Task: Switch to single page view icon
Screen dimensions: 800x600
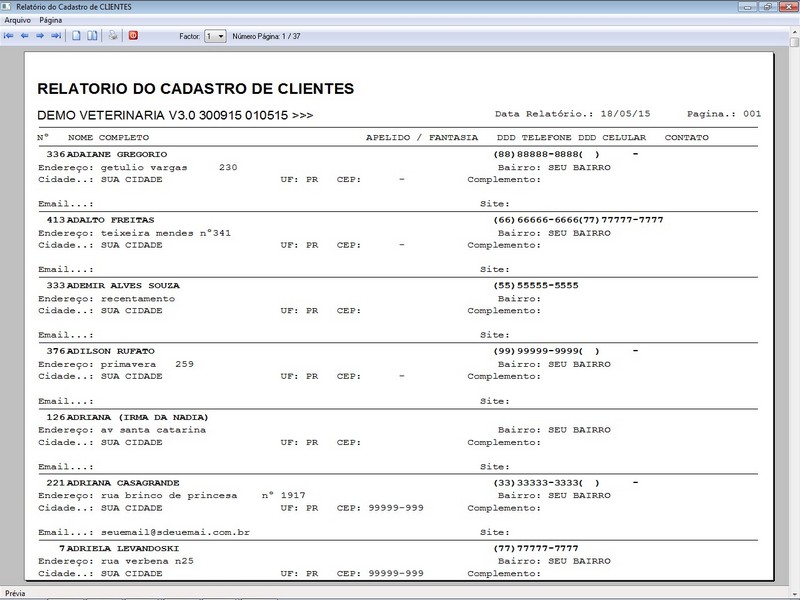Action: pos(76,36)
